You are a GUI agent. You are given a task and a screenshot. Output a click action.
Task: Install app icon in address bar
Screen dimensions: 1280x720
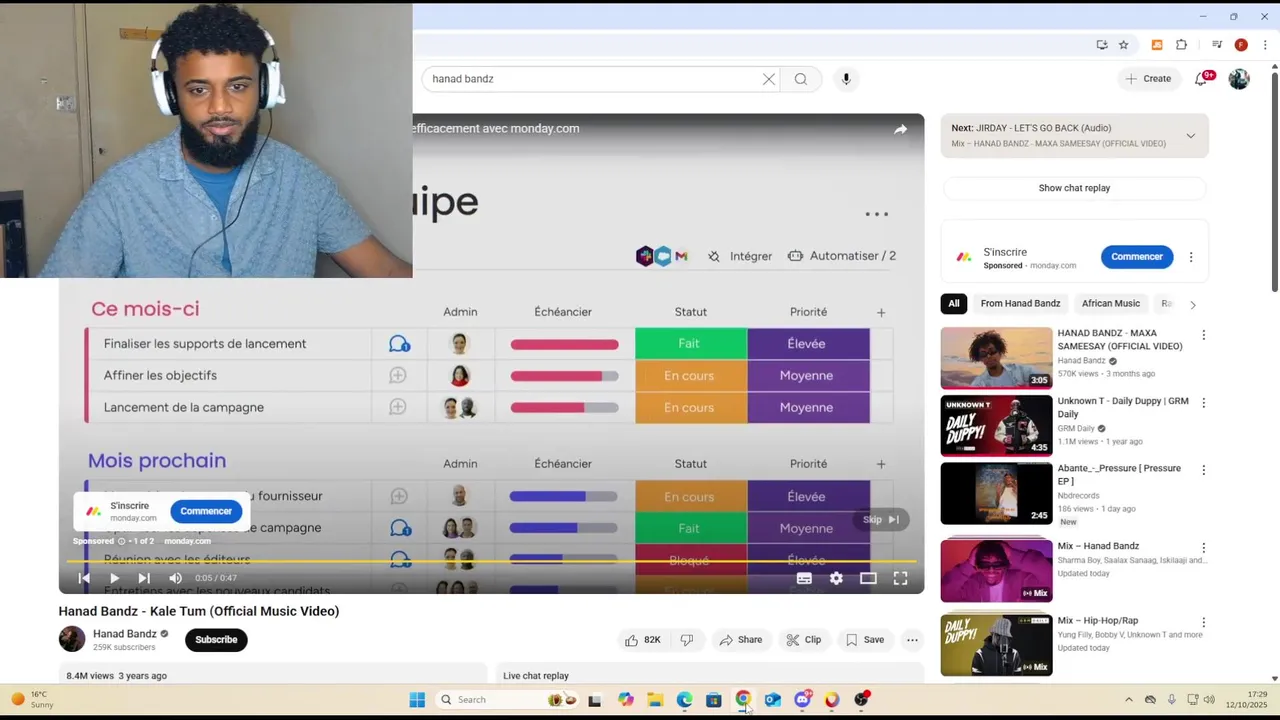click(x=1102, y=45)
